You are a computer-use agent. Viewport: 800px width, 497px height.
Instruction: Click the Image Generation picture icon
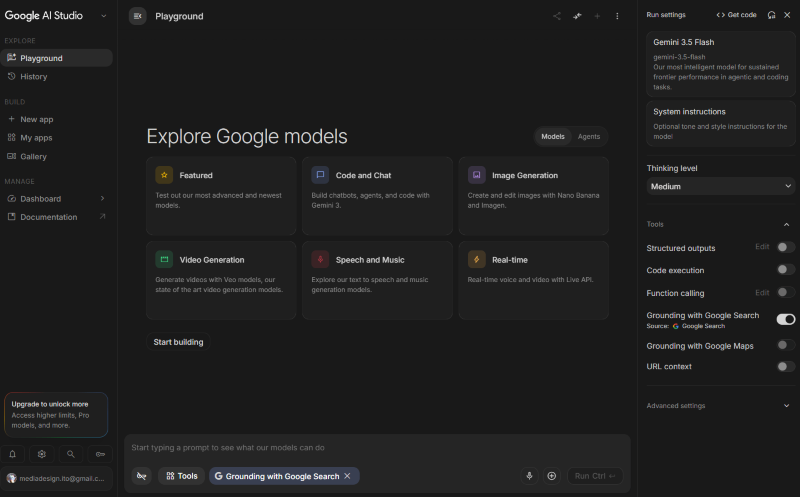coord(477,175)
